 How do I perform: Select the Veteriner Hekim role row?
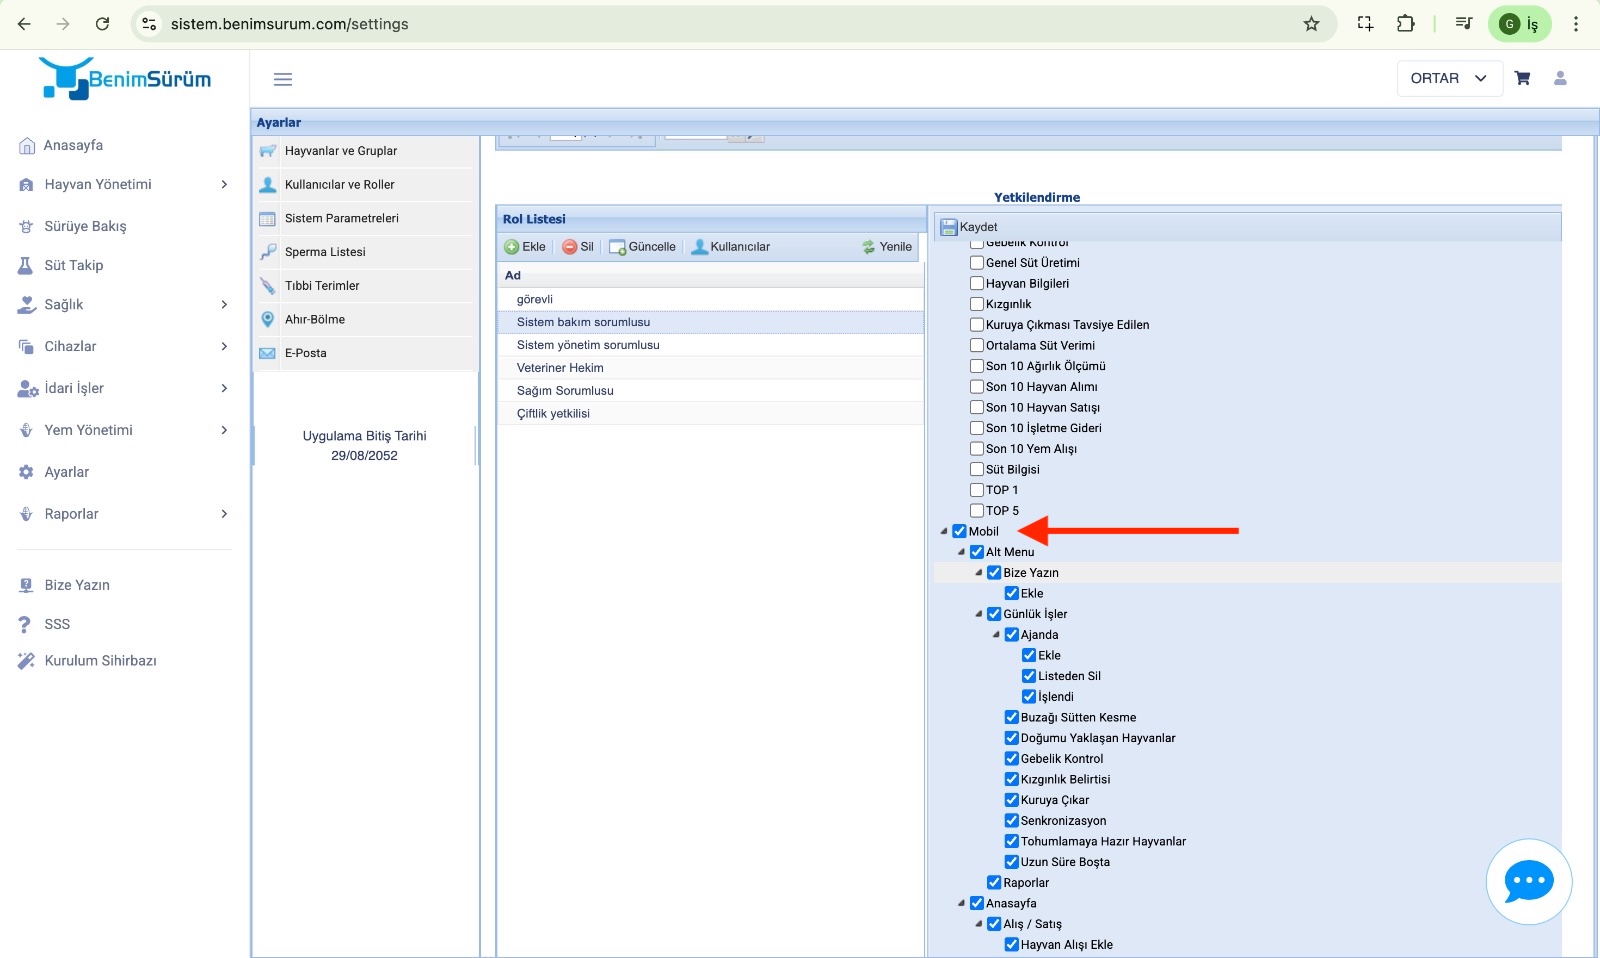pos(560,368)
